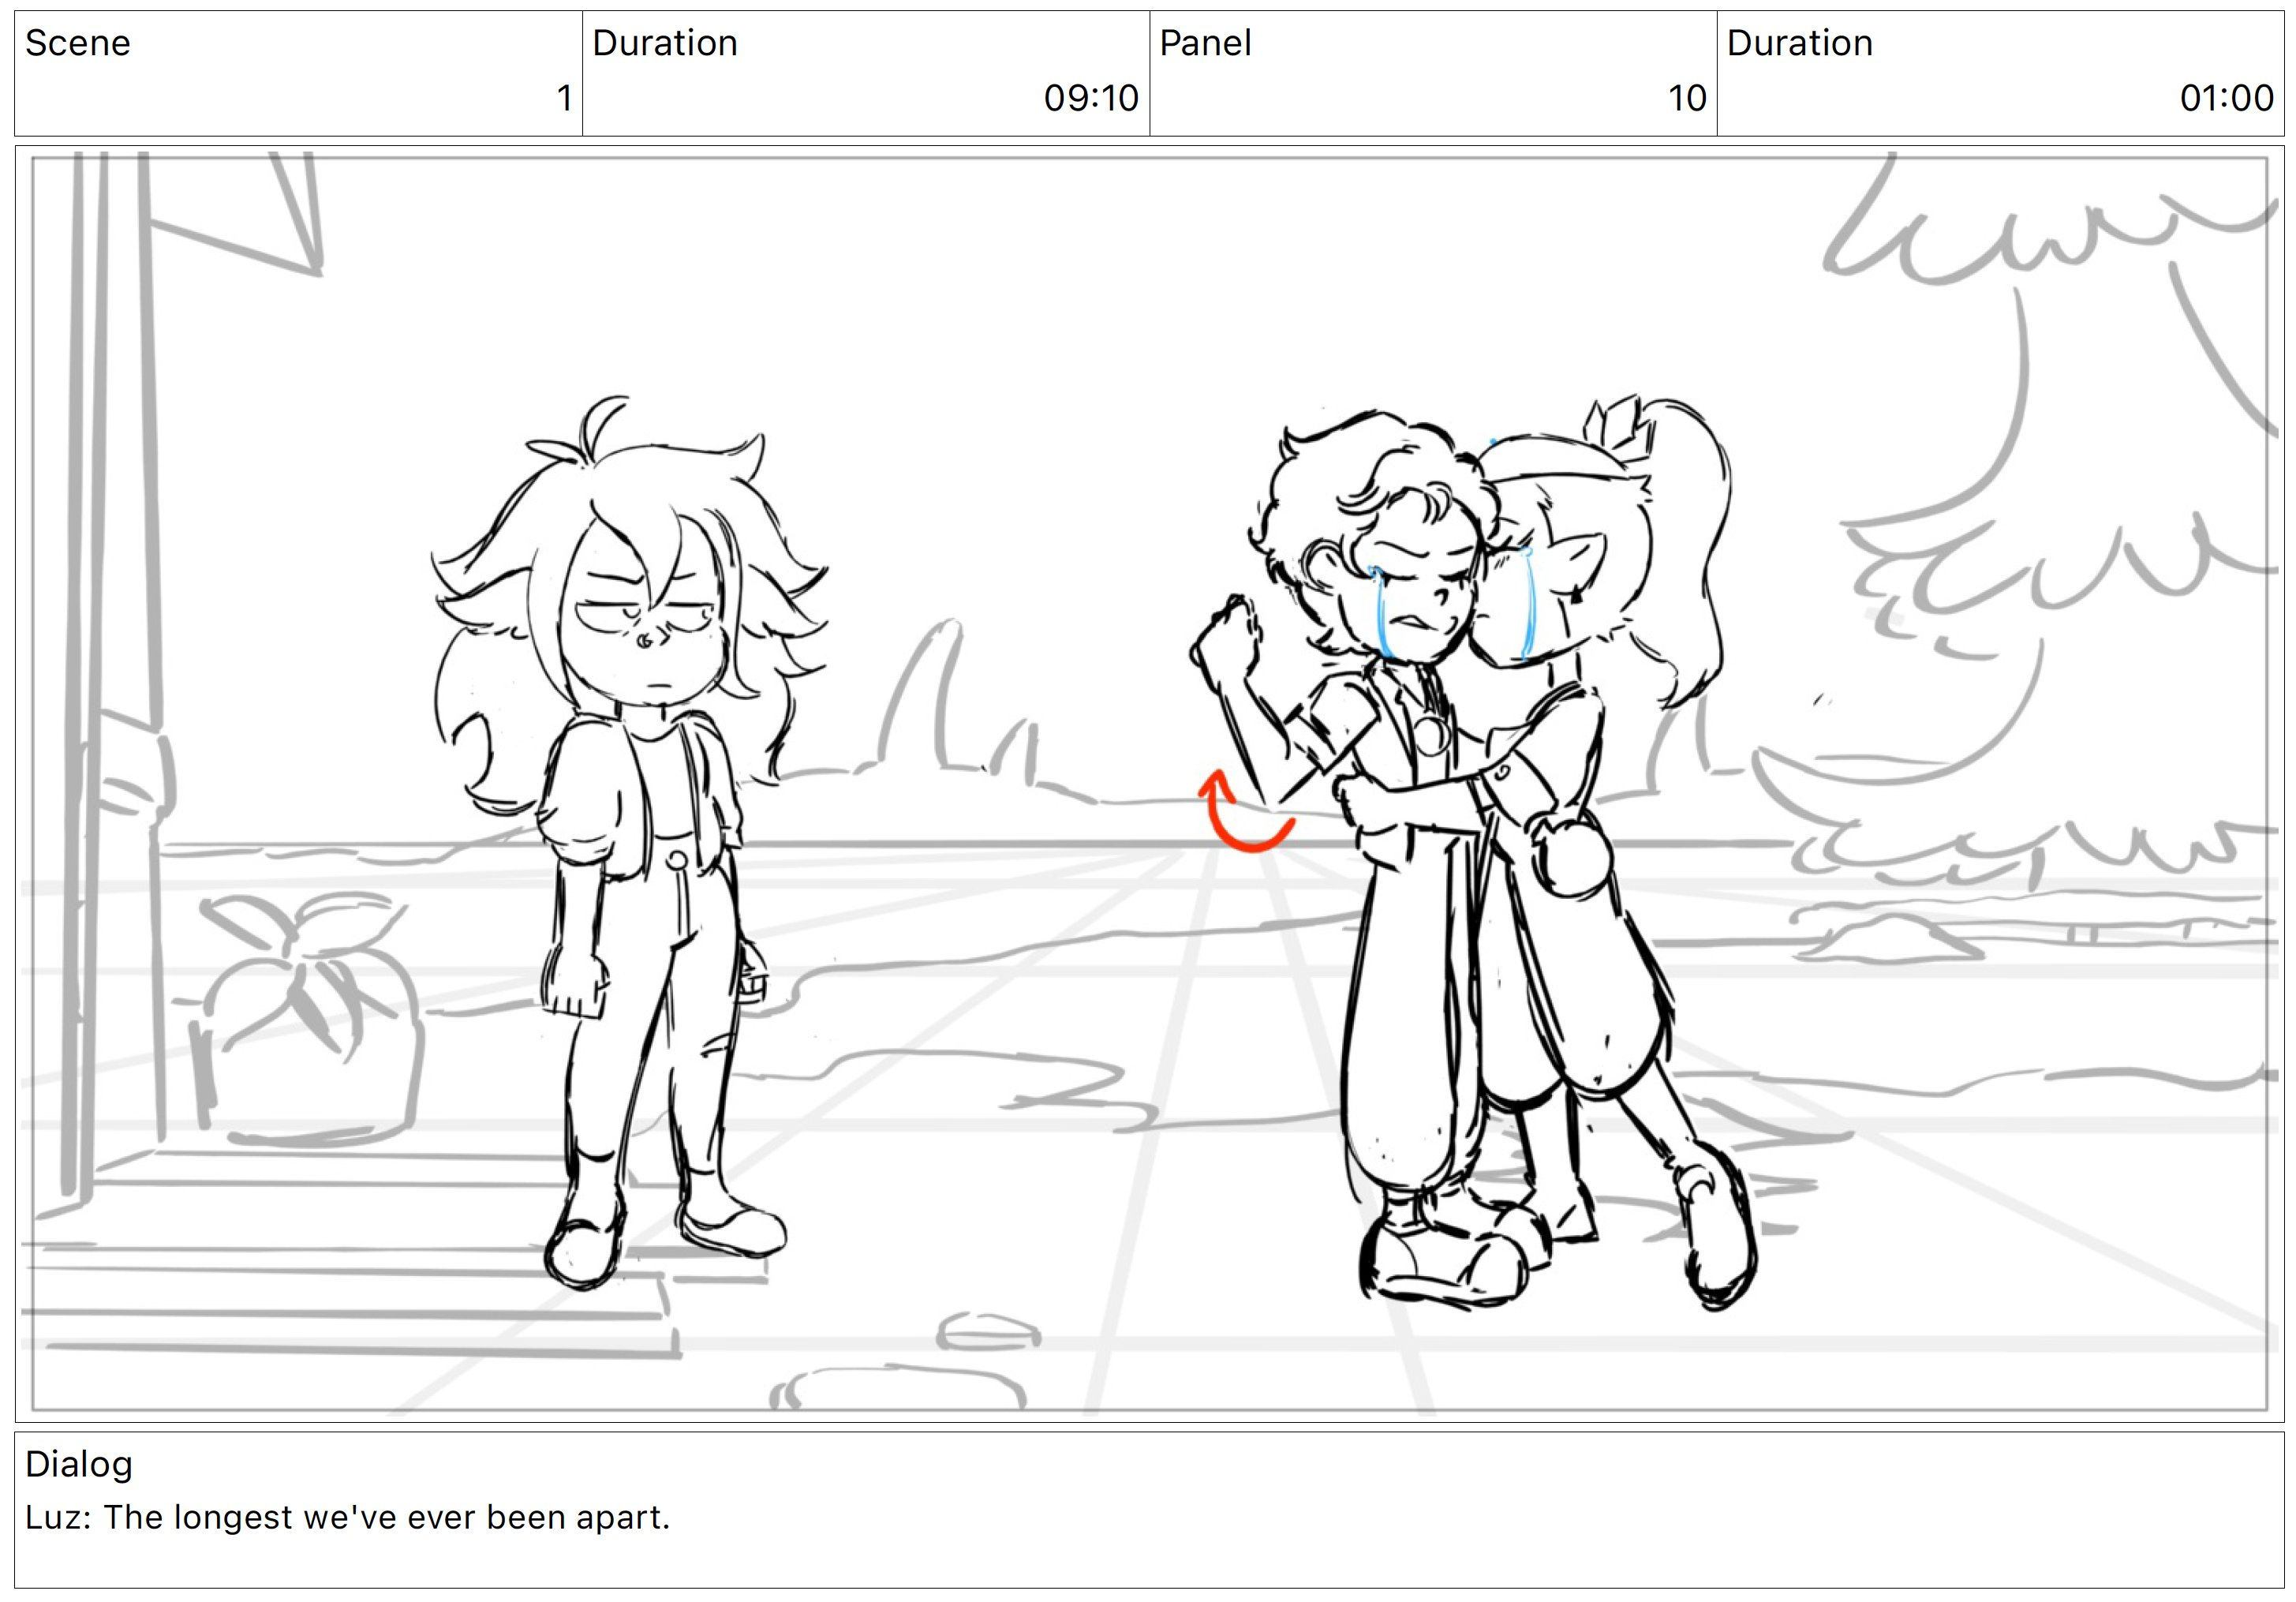Screen dimensions: 2296x1602
Task: Click the storyboard panel drawing
Action: (1149, 784)
